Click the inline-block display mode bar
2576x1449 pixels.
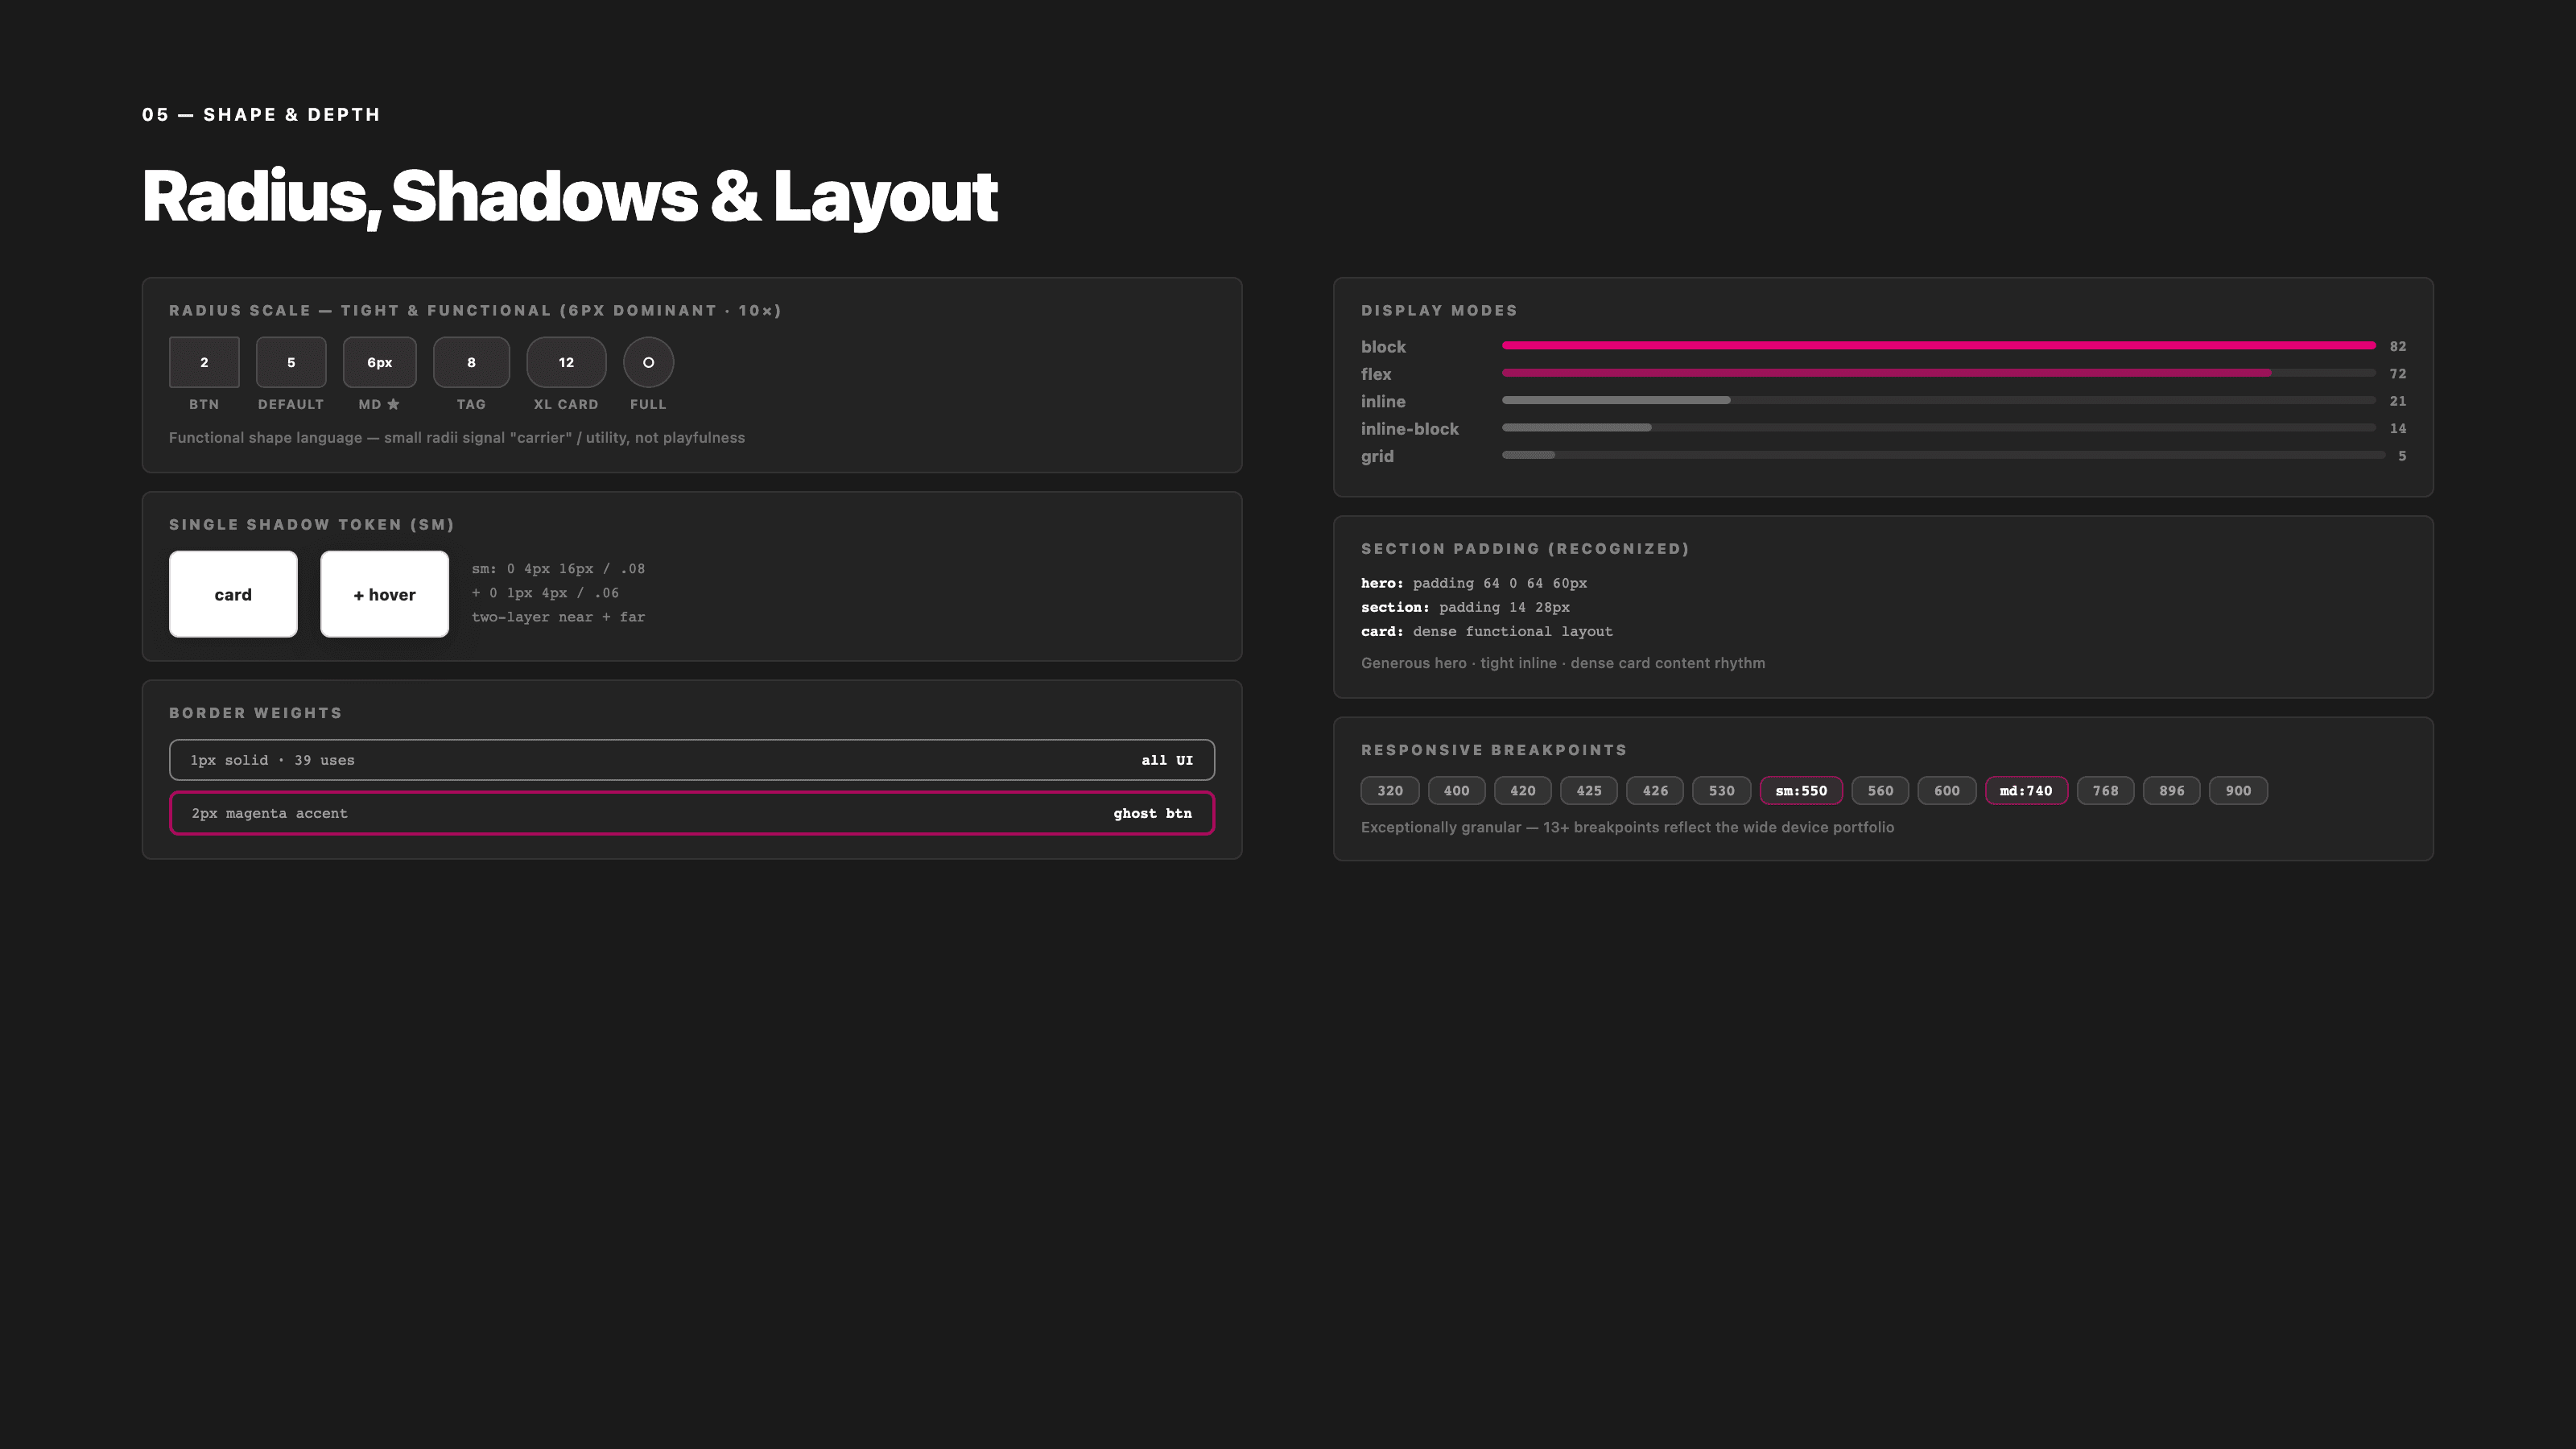point(1938,428)
